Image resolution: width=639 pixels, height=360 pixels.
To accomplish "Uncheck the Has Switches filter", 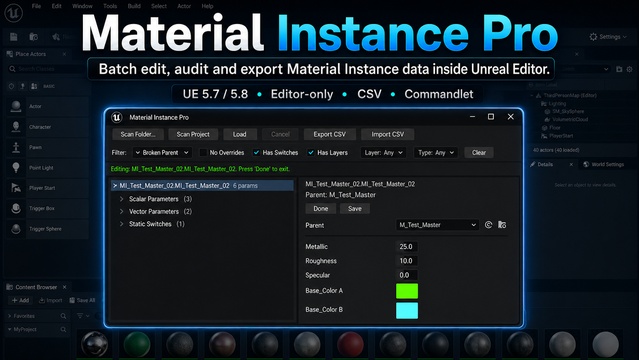I will point(256,152).
